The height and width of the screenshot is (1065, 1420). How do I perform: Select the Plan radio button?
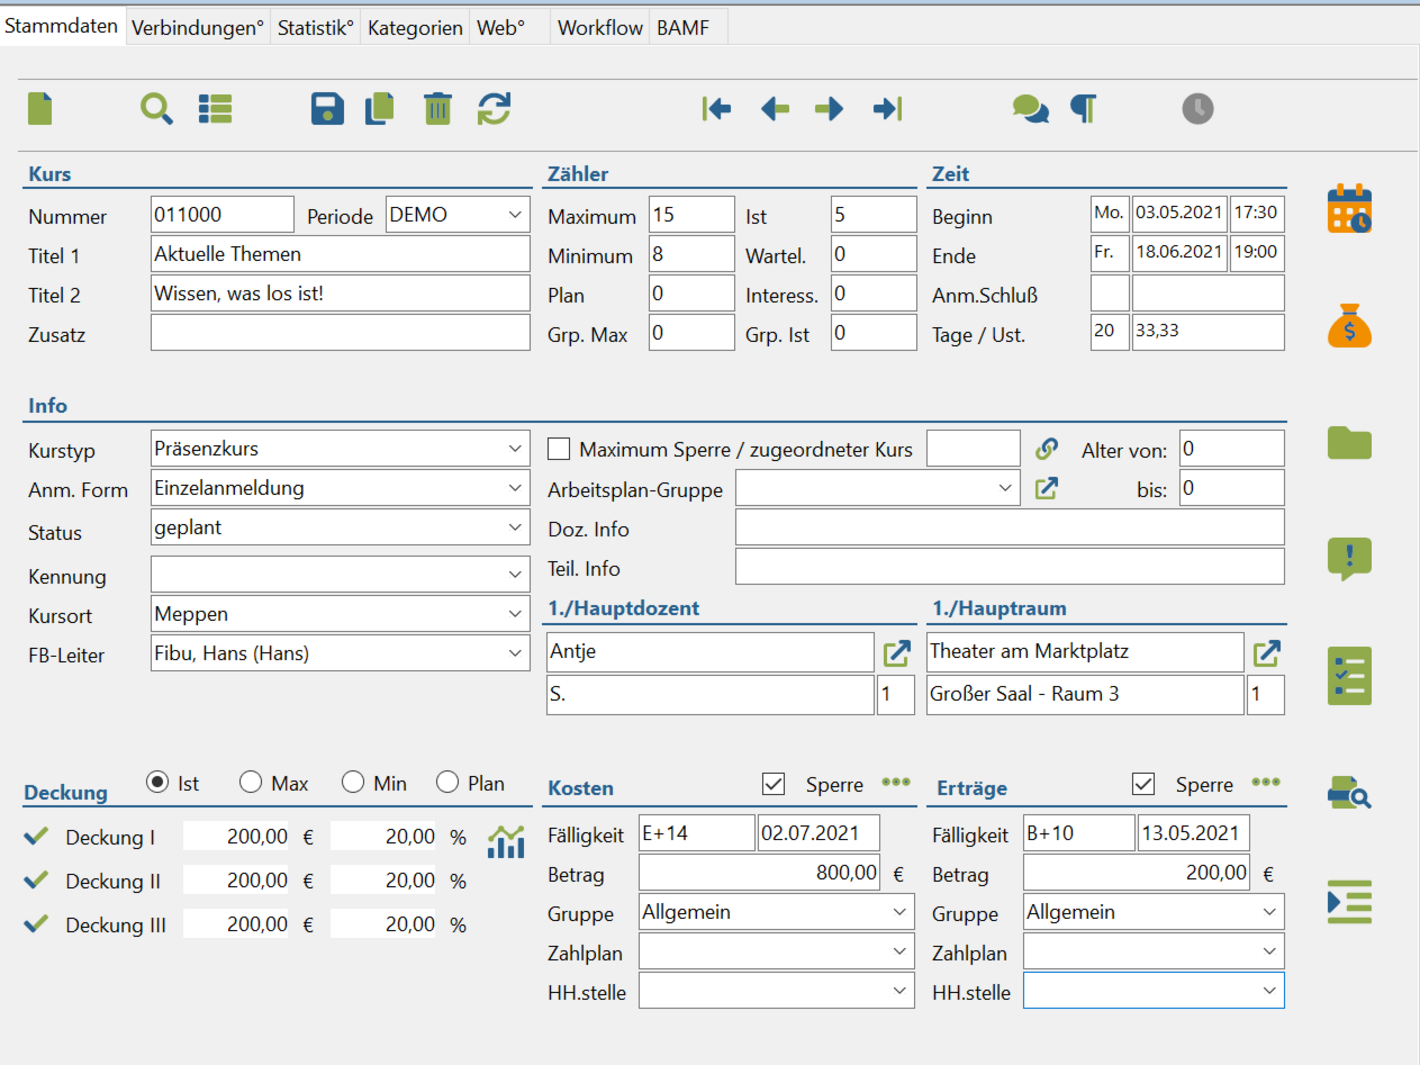click(447, 782)
